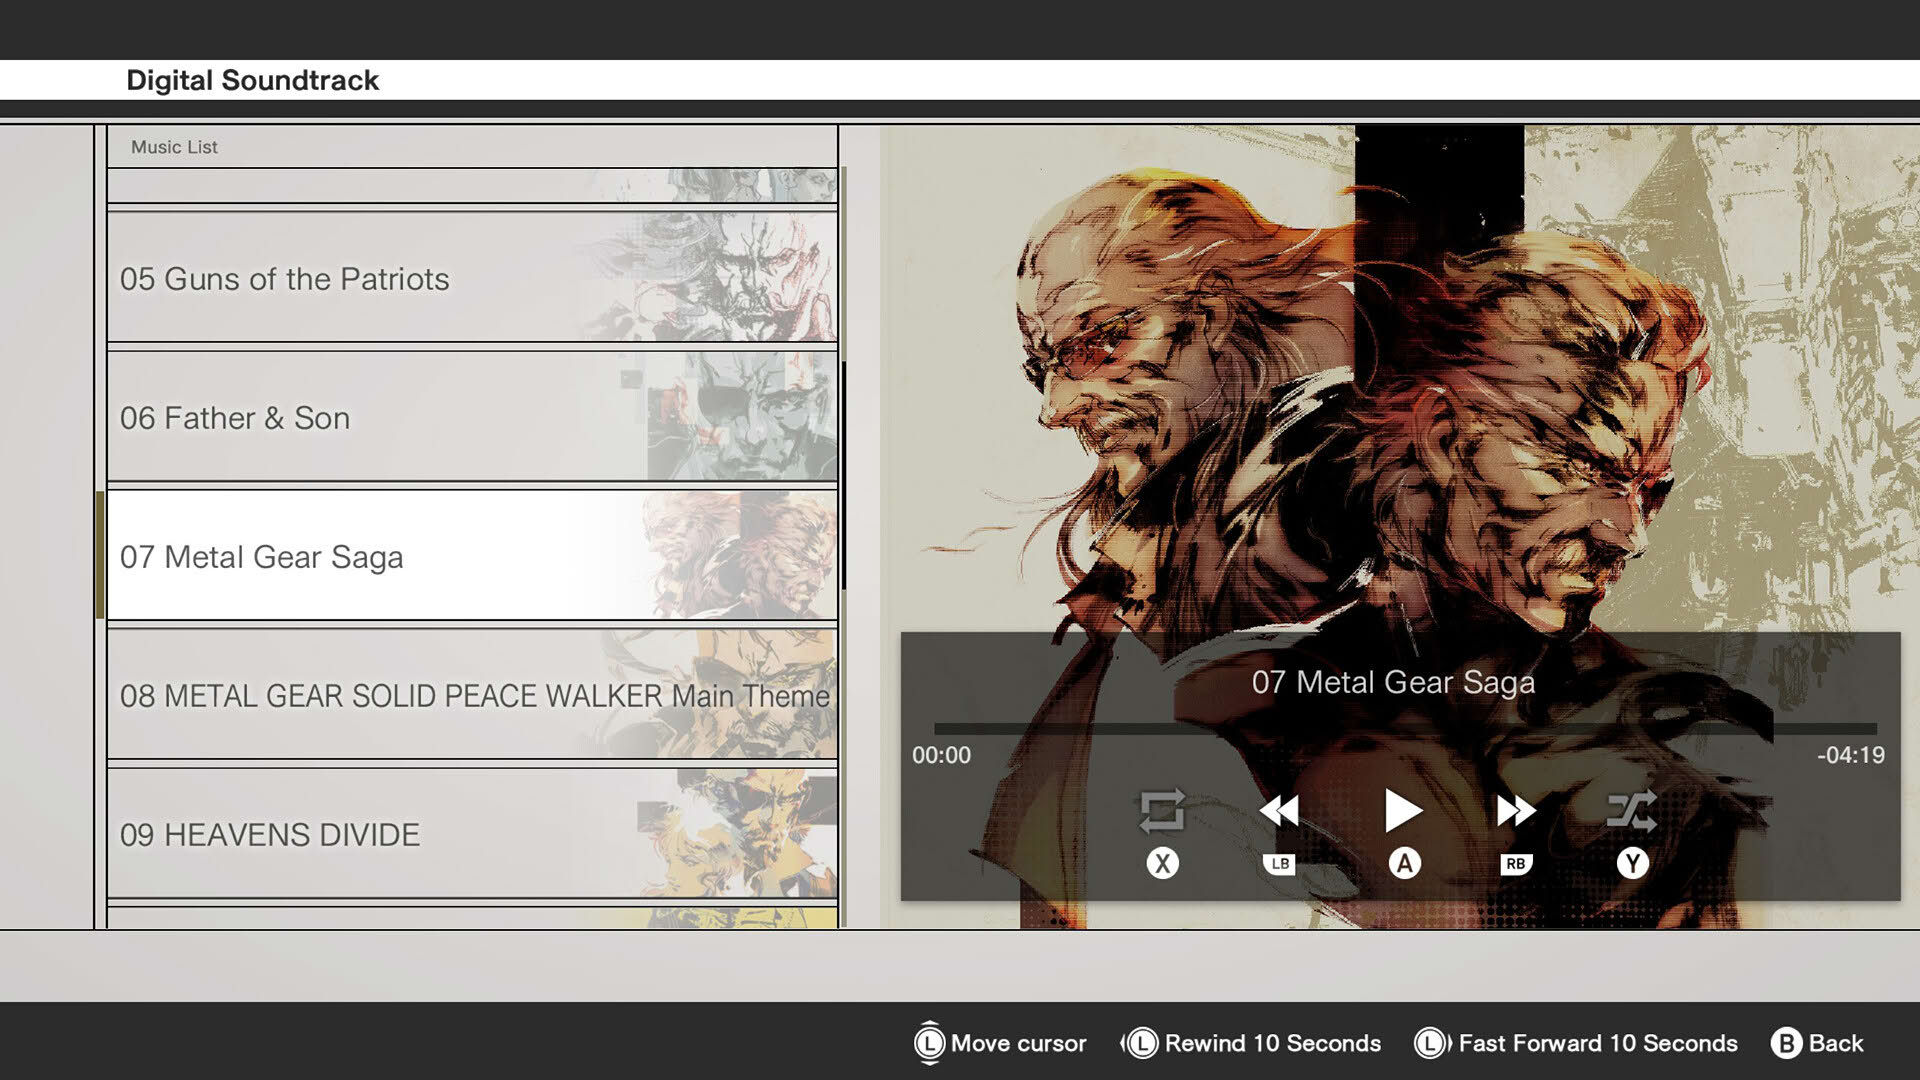Image resolution: width=1920 pixels, height=1080 pixels.
Task: Click the elapsed time 00:00 label
Action: pyautogui.click(x=941, y=755)
